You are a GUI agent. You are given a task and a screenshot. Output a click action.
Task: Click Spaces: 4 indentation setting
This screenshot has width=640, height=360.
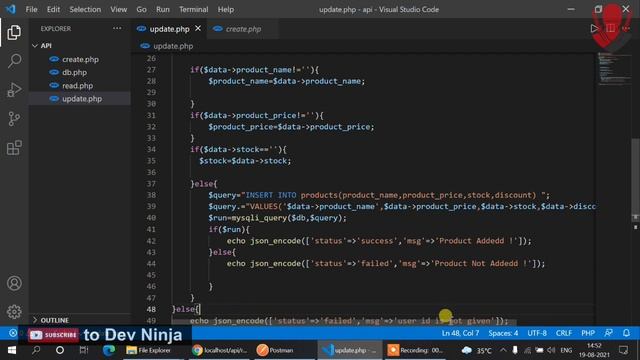[x=503, y=333]
